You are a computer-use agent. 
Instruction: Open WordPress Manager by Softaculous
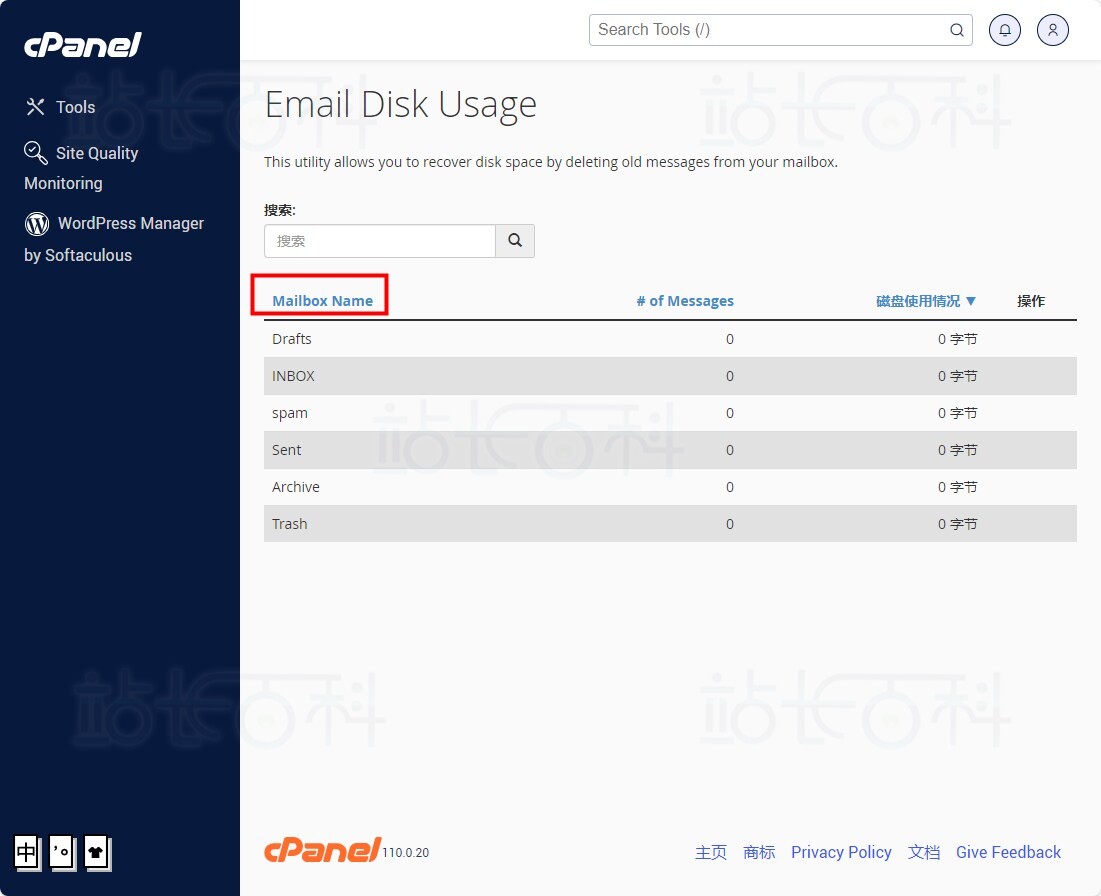[x=113, y=238]
